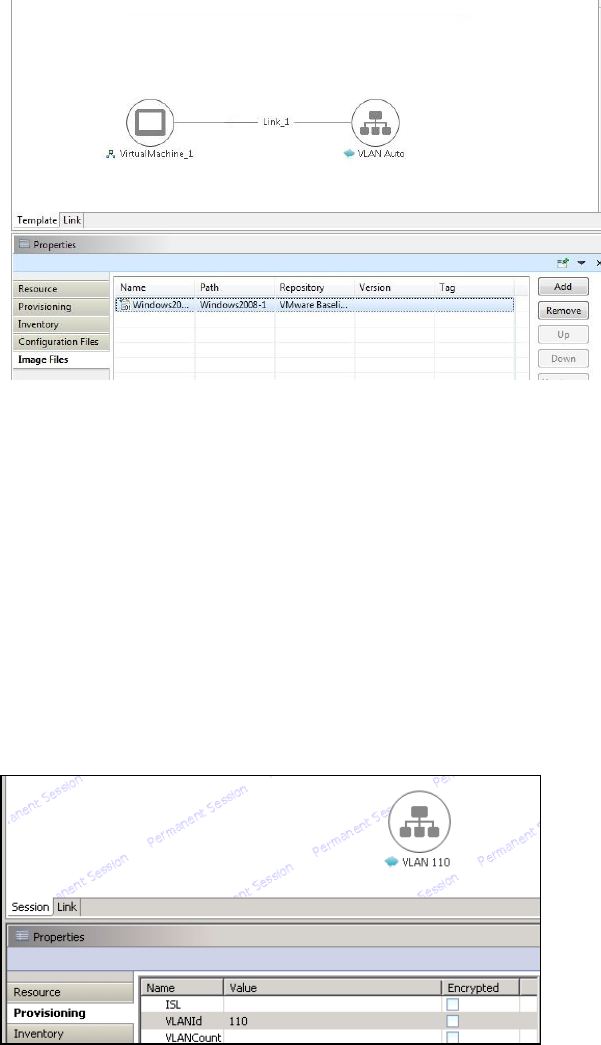Select the VLANId property name
Viewport: 601px width, 1045px height.
click(x=183, y=1021)
